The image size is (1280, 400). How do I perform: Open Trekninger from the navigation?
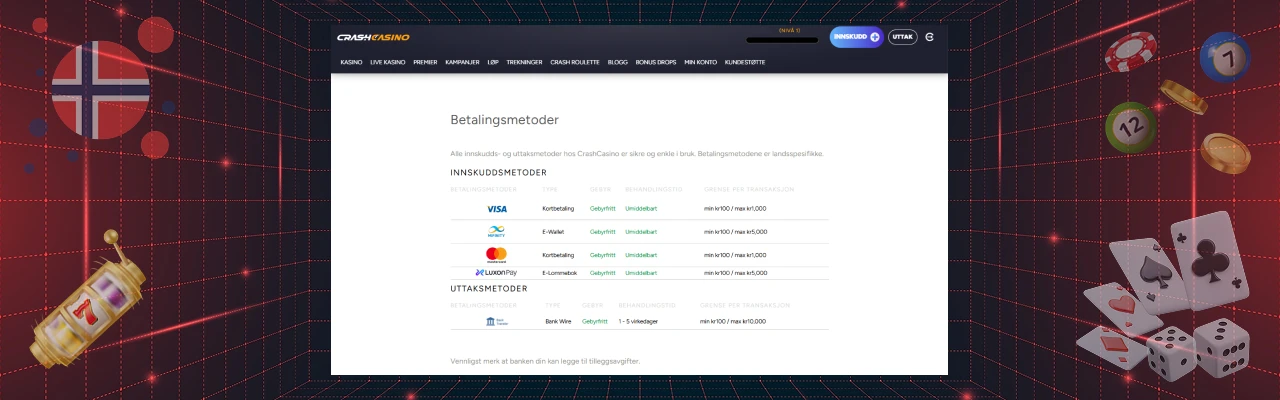click(525, 62)
